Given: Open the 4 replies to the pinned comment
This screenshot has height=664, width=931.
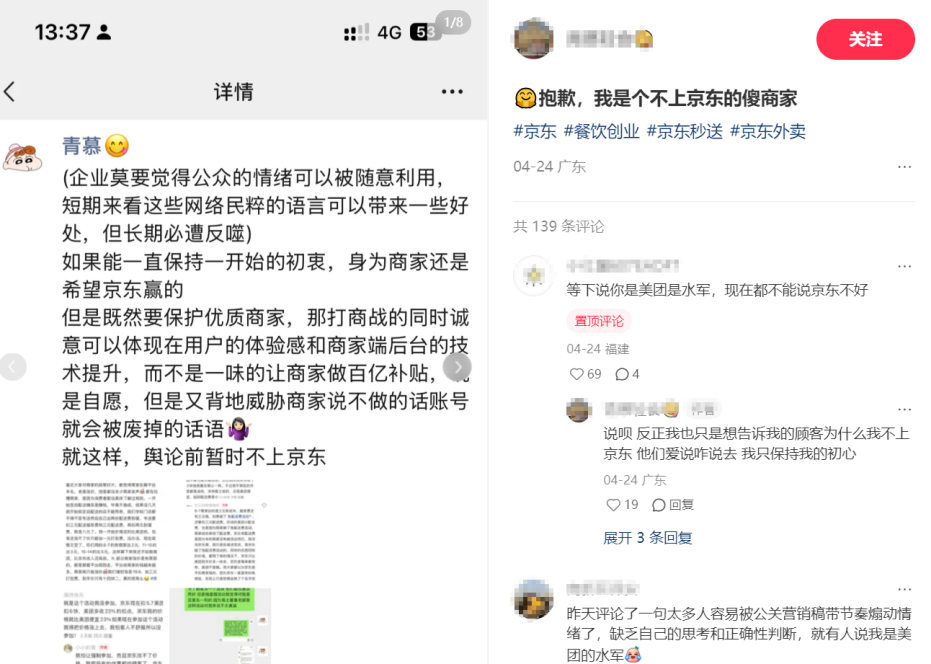Looking at the screenshot, I should pos(627,374).
